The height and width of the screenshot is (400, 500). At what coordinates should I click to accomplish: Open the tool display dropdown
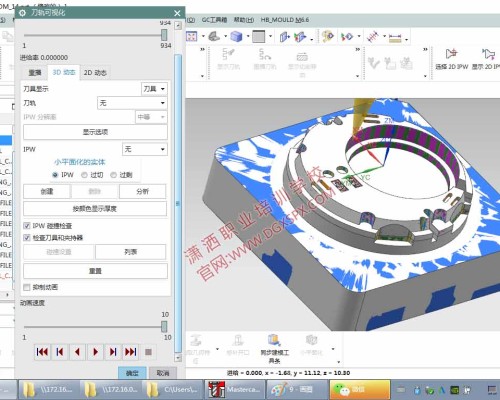pyautogui.click(x=154, y=89)
